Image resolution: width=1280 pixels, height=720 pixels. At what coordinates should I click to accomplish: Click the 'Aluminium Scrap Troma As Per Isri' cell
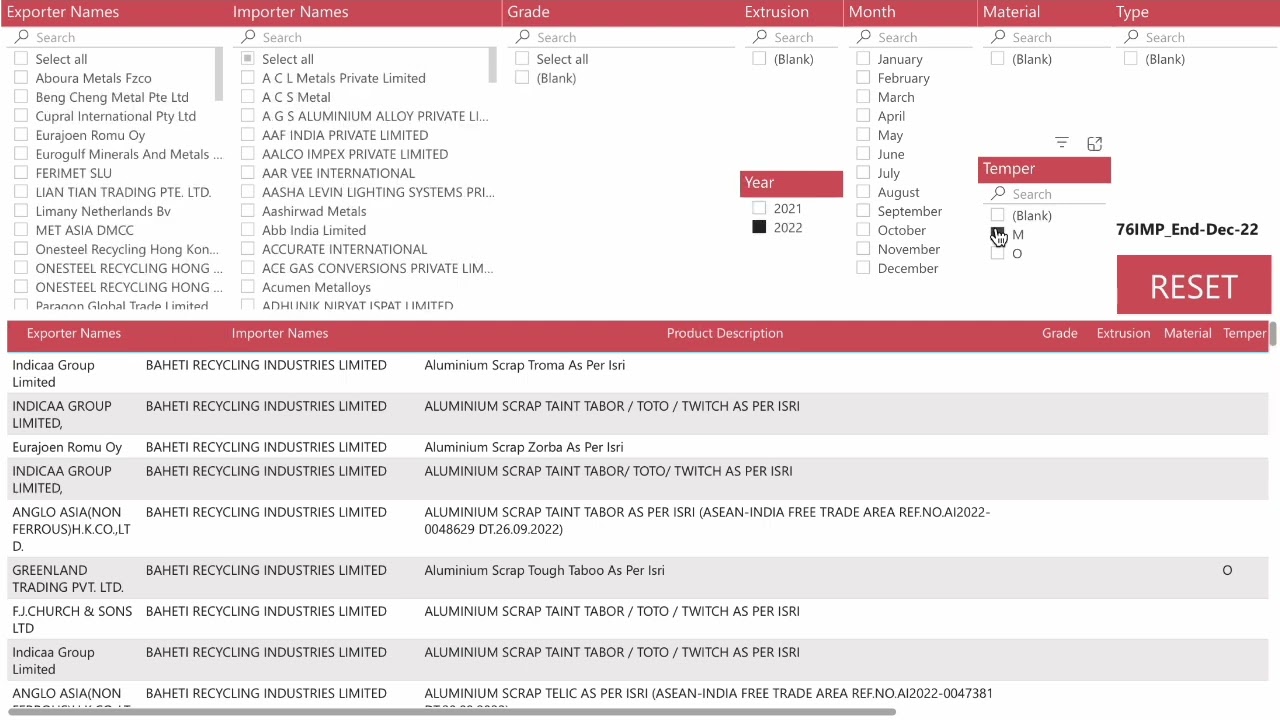(524, 365)
